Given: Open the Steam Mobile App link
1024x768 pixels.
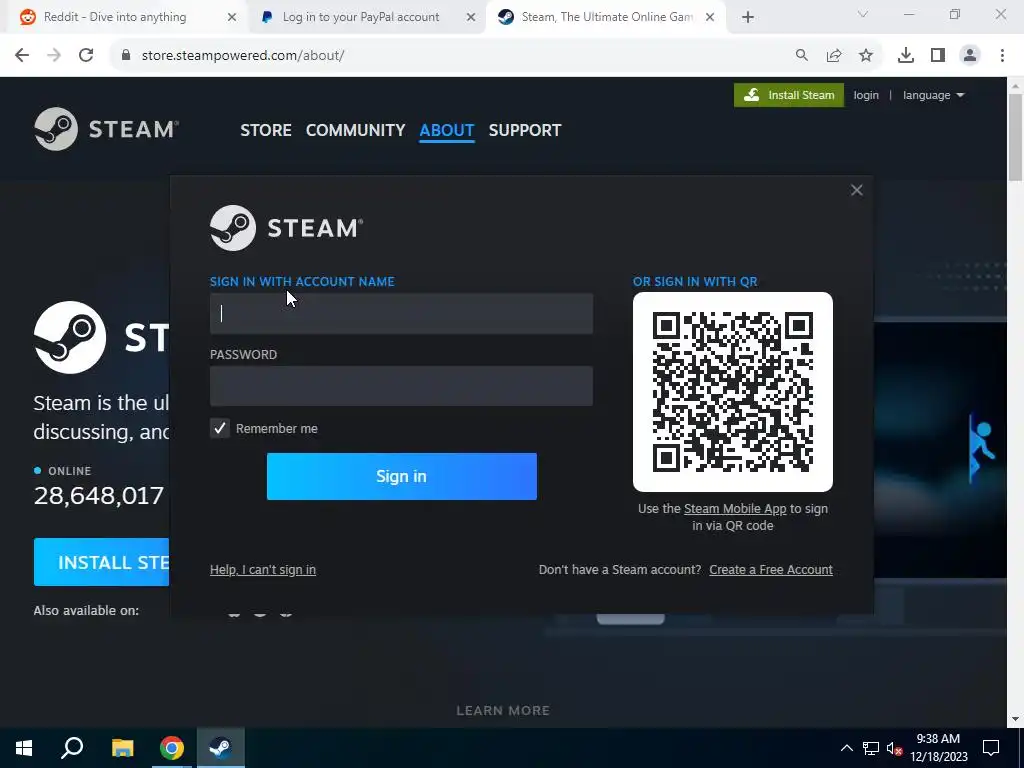Looking at the screenshot, I should pos(735,509).
